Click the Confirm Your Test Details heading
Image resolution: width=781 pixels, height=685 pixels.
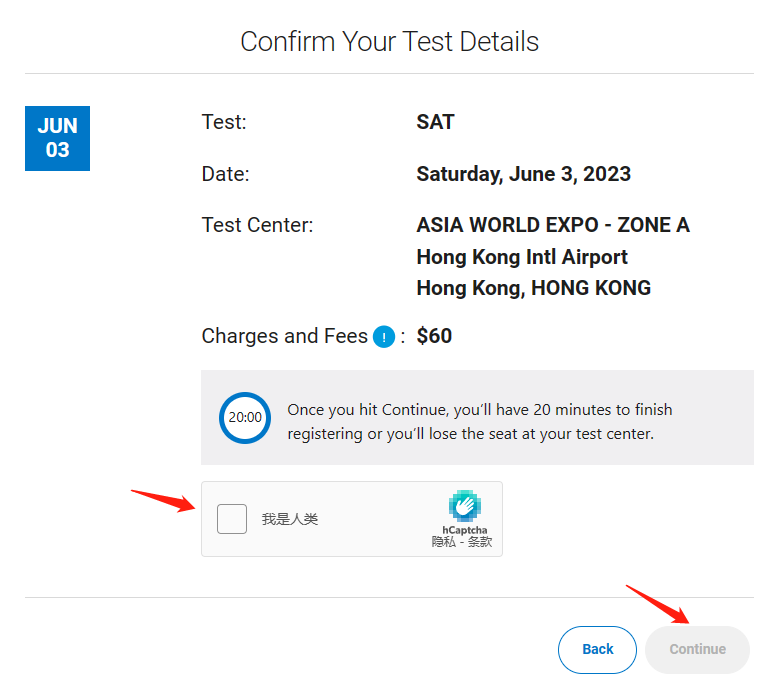tap(390, 41)
